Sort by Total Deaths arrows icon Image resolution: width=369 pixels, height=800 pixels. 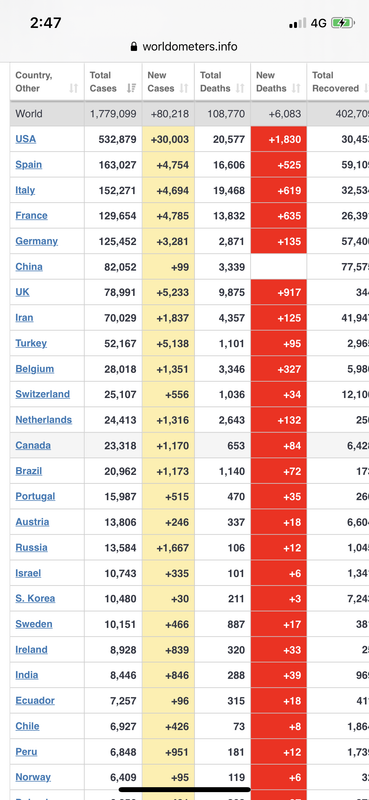click(x=240, y=88)
